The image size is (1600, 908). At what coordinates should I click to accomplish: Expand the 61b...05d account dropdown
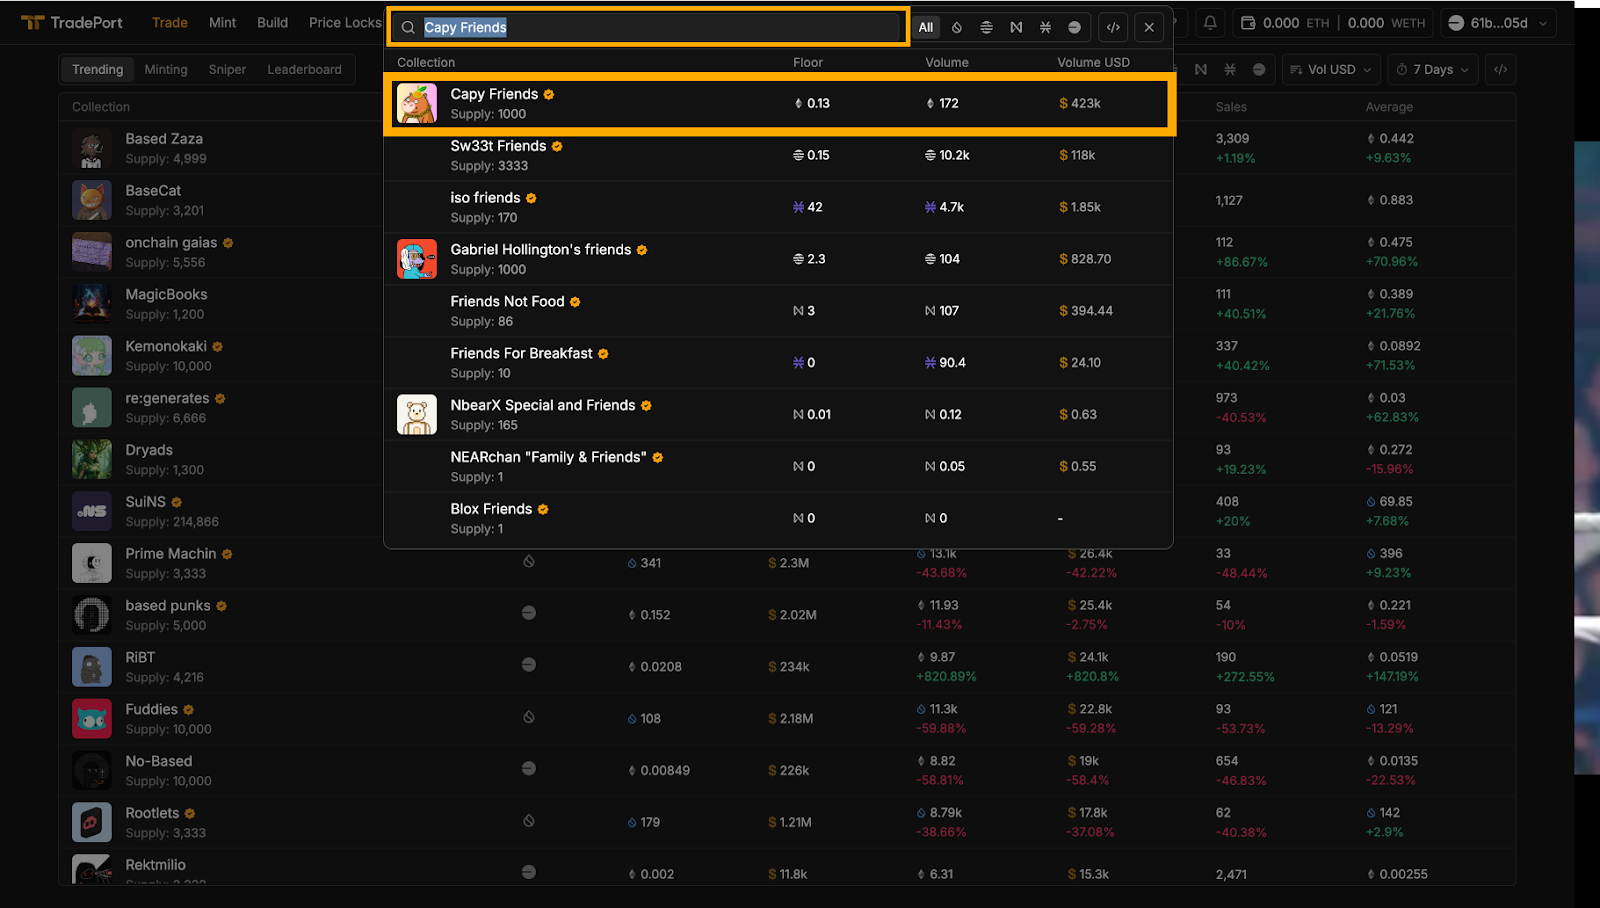coord(1498,22)
